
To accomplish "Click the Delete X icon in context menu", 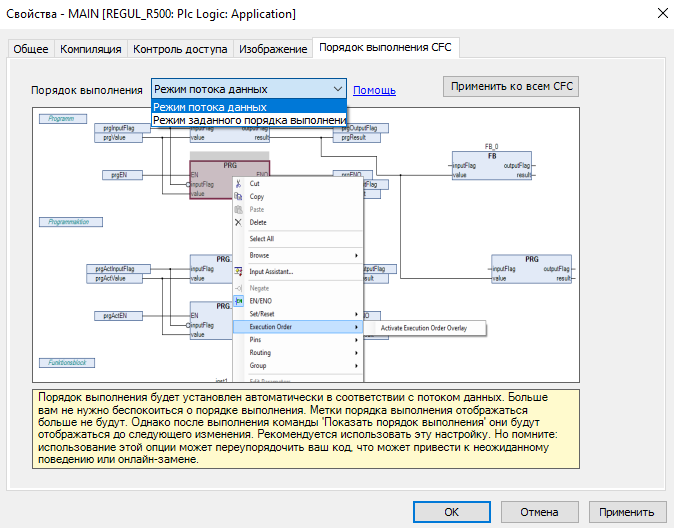I will tap(238, 222).
